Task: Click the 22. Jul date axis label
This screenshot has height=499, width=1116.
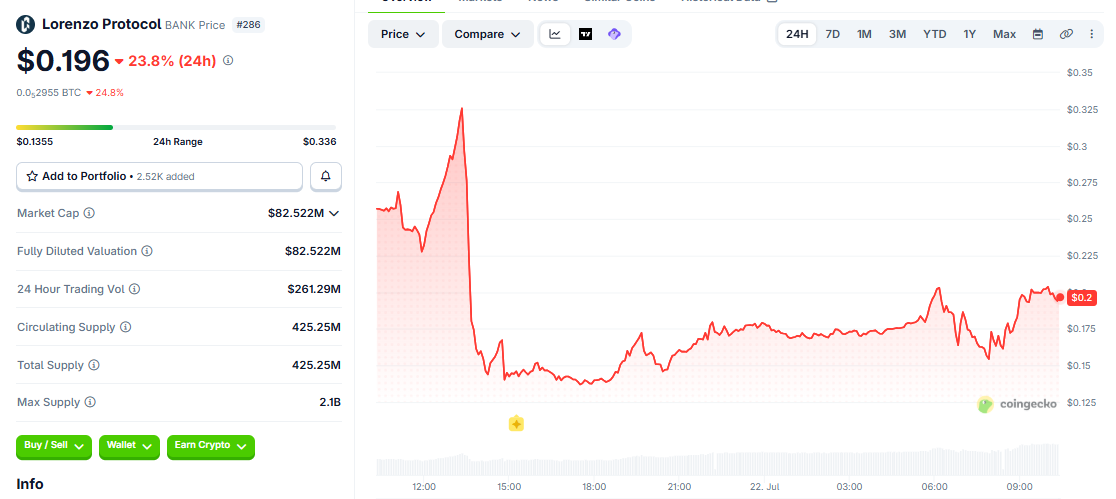Action: pos(764,487)
